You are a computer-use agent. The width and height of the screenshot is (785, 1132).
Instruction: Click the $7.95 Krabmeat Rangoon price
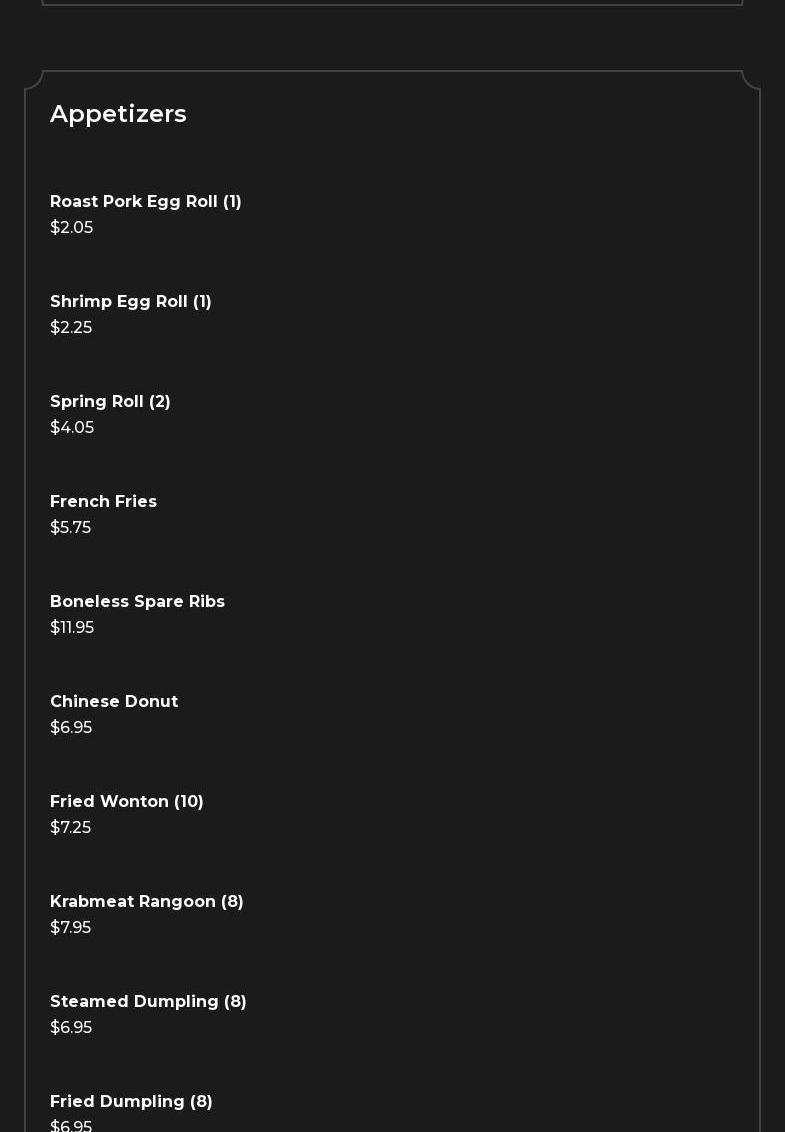70,928
